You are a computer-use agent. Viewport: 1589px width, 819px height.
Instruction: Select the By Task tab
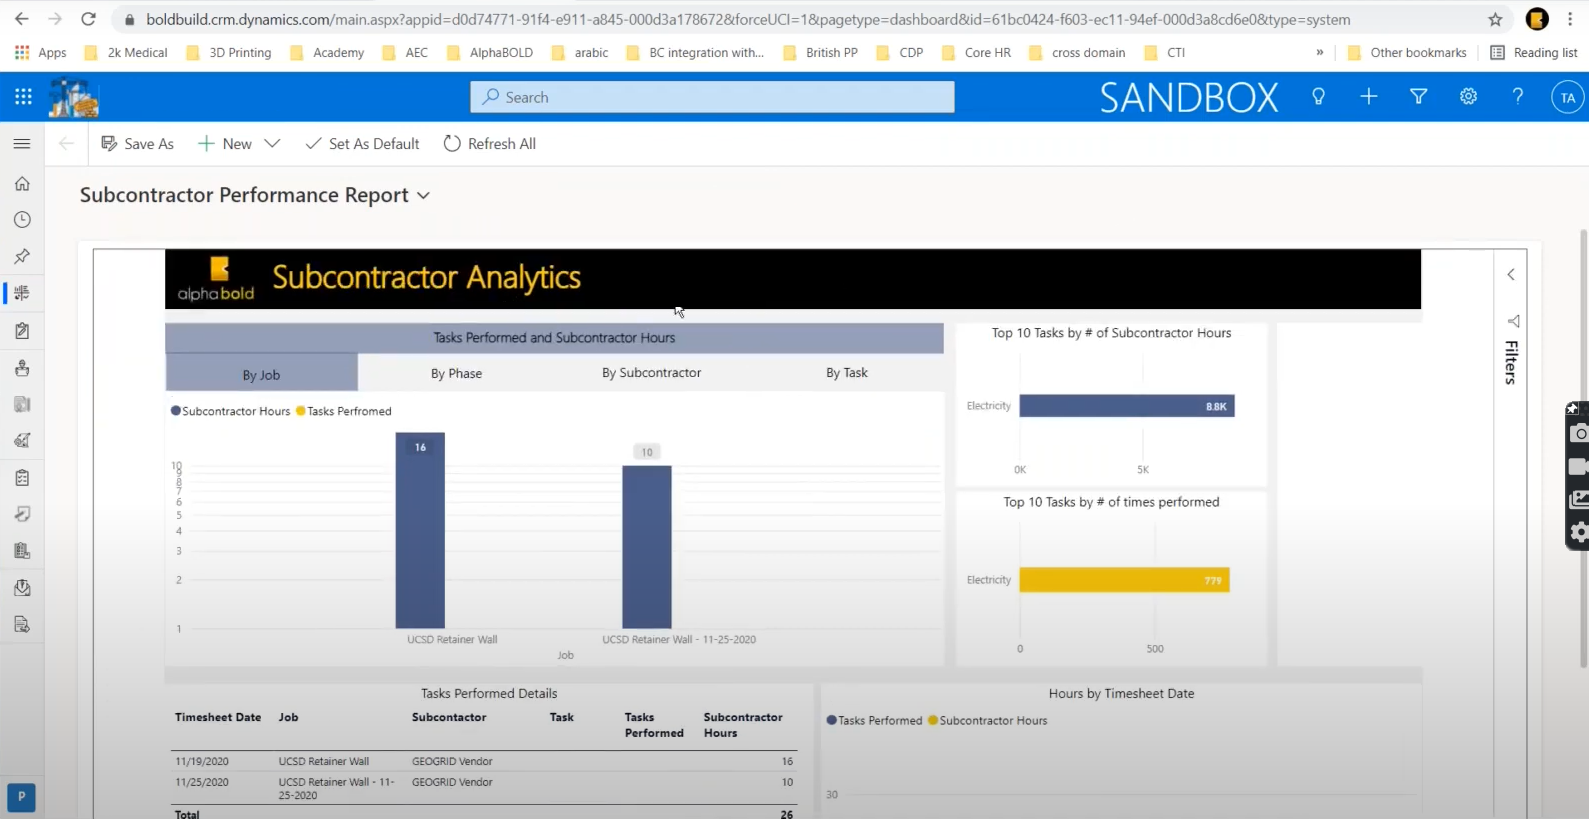tap(846, 373)
